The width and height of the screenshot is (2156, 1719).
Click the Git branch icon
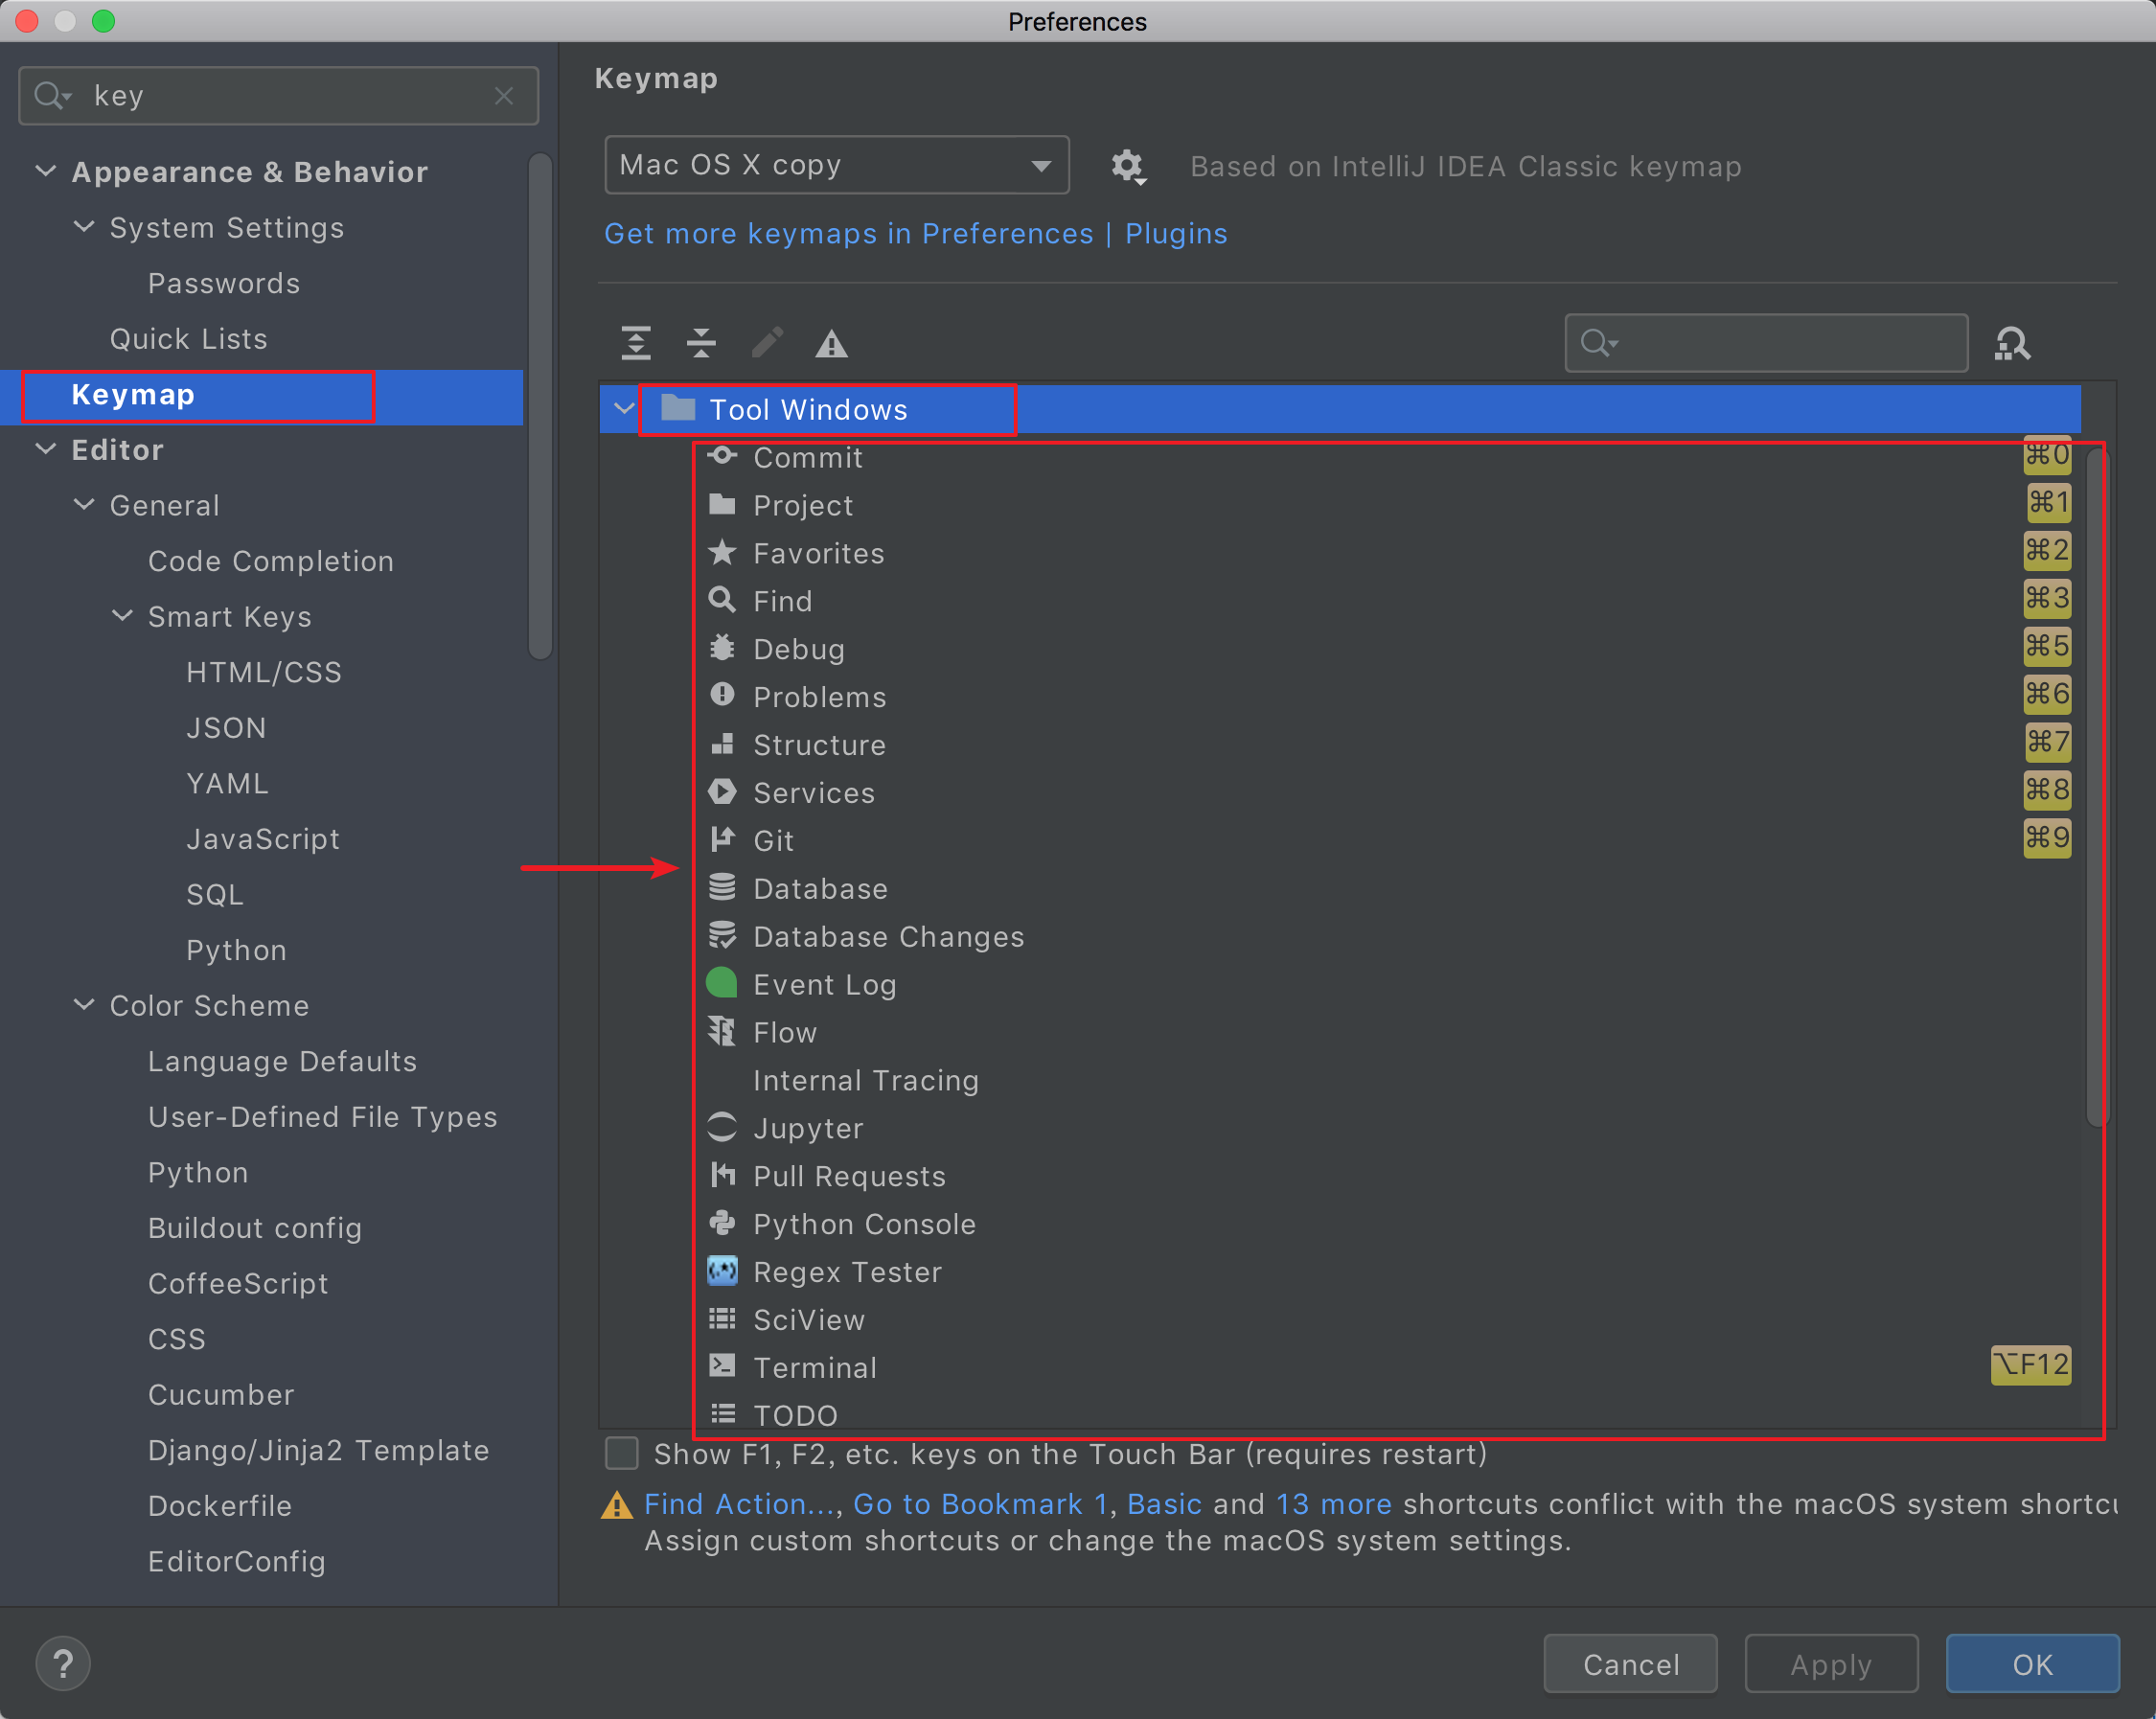click(722, 840)
